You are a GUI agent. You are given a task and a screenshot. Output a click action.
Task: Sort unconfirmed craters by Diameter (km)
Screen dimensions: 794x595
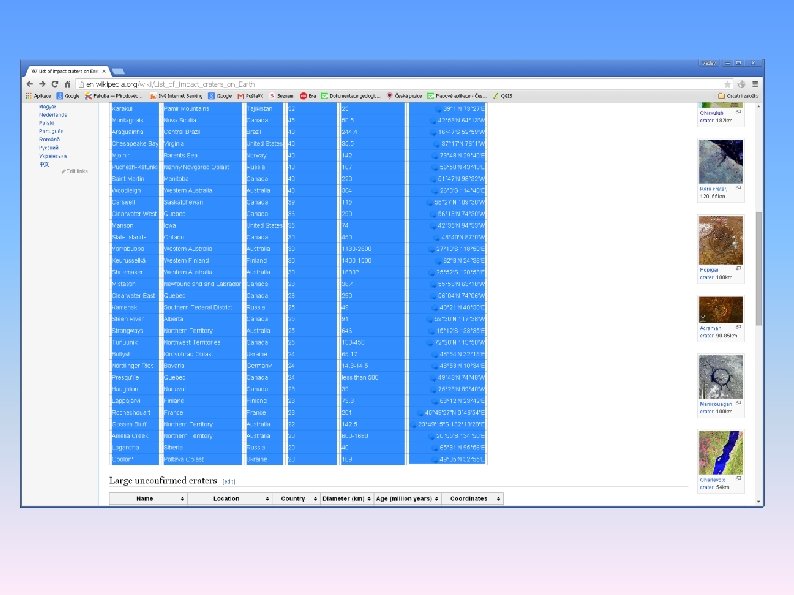coord(347,499)
